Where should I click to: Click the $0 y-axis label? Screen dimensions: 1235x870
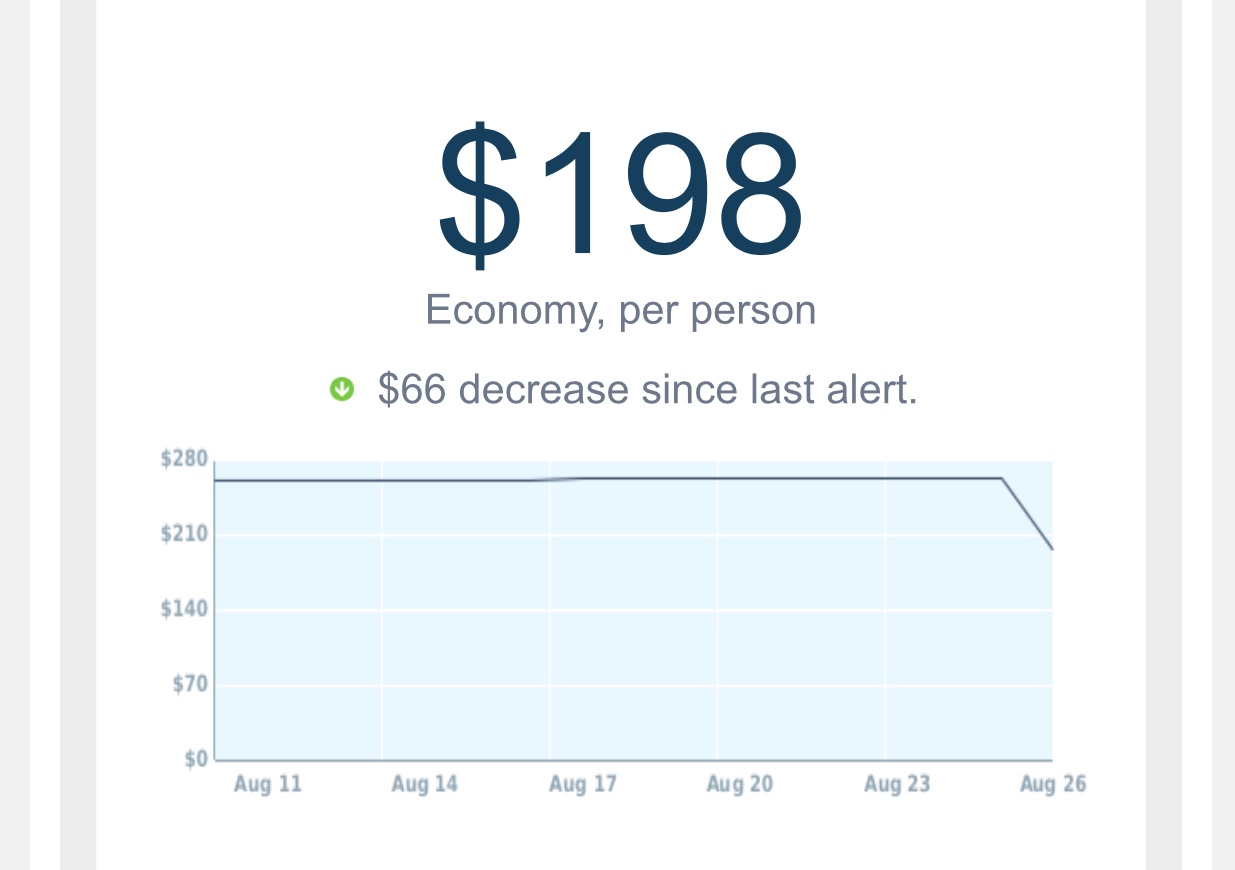tap(196, 760)
